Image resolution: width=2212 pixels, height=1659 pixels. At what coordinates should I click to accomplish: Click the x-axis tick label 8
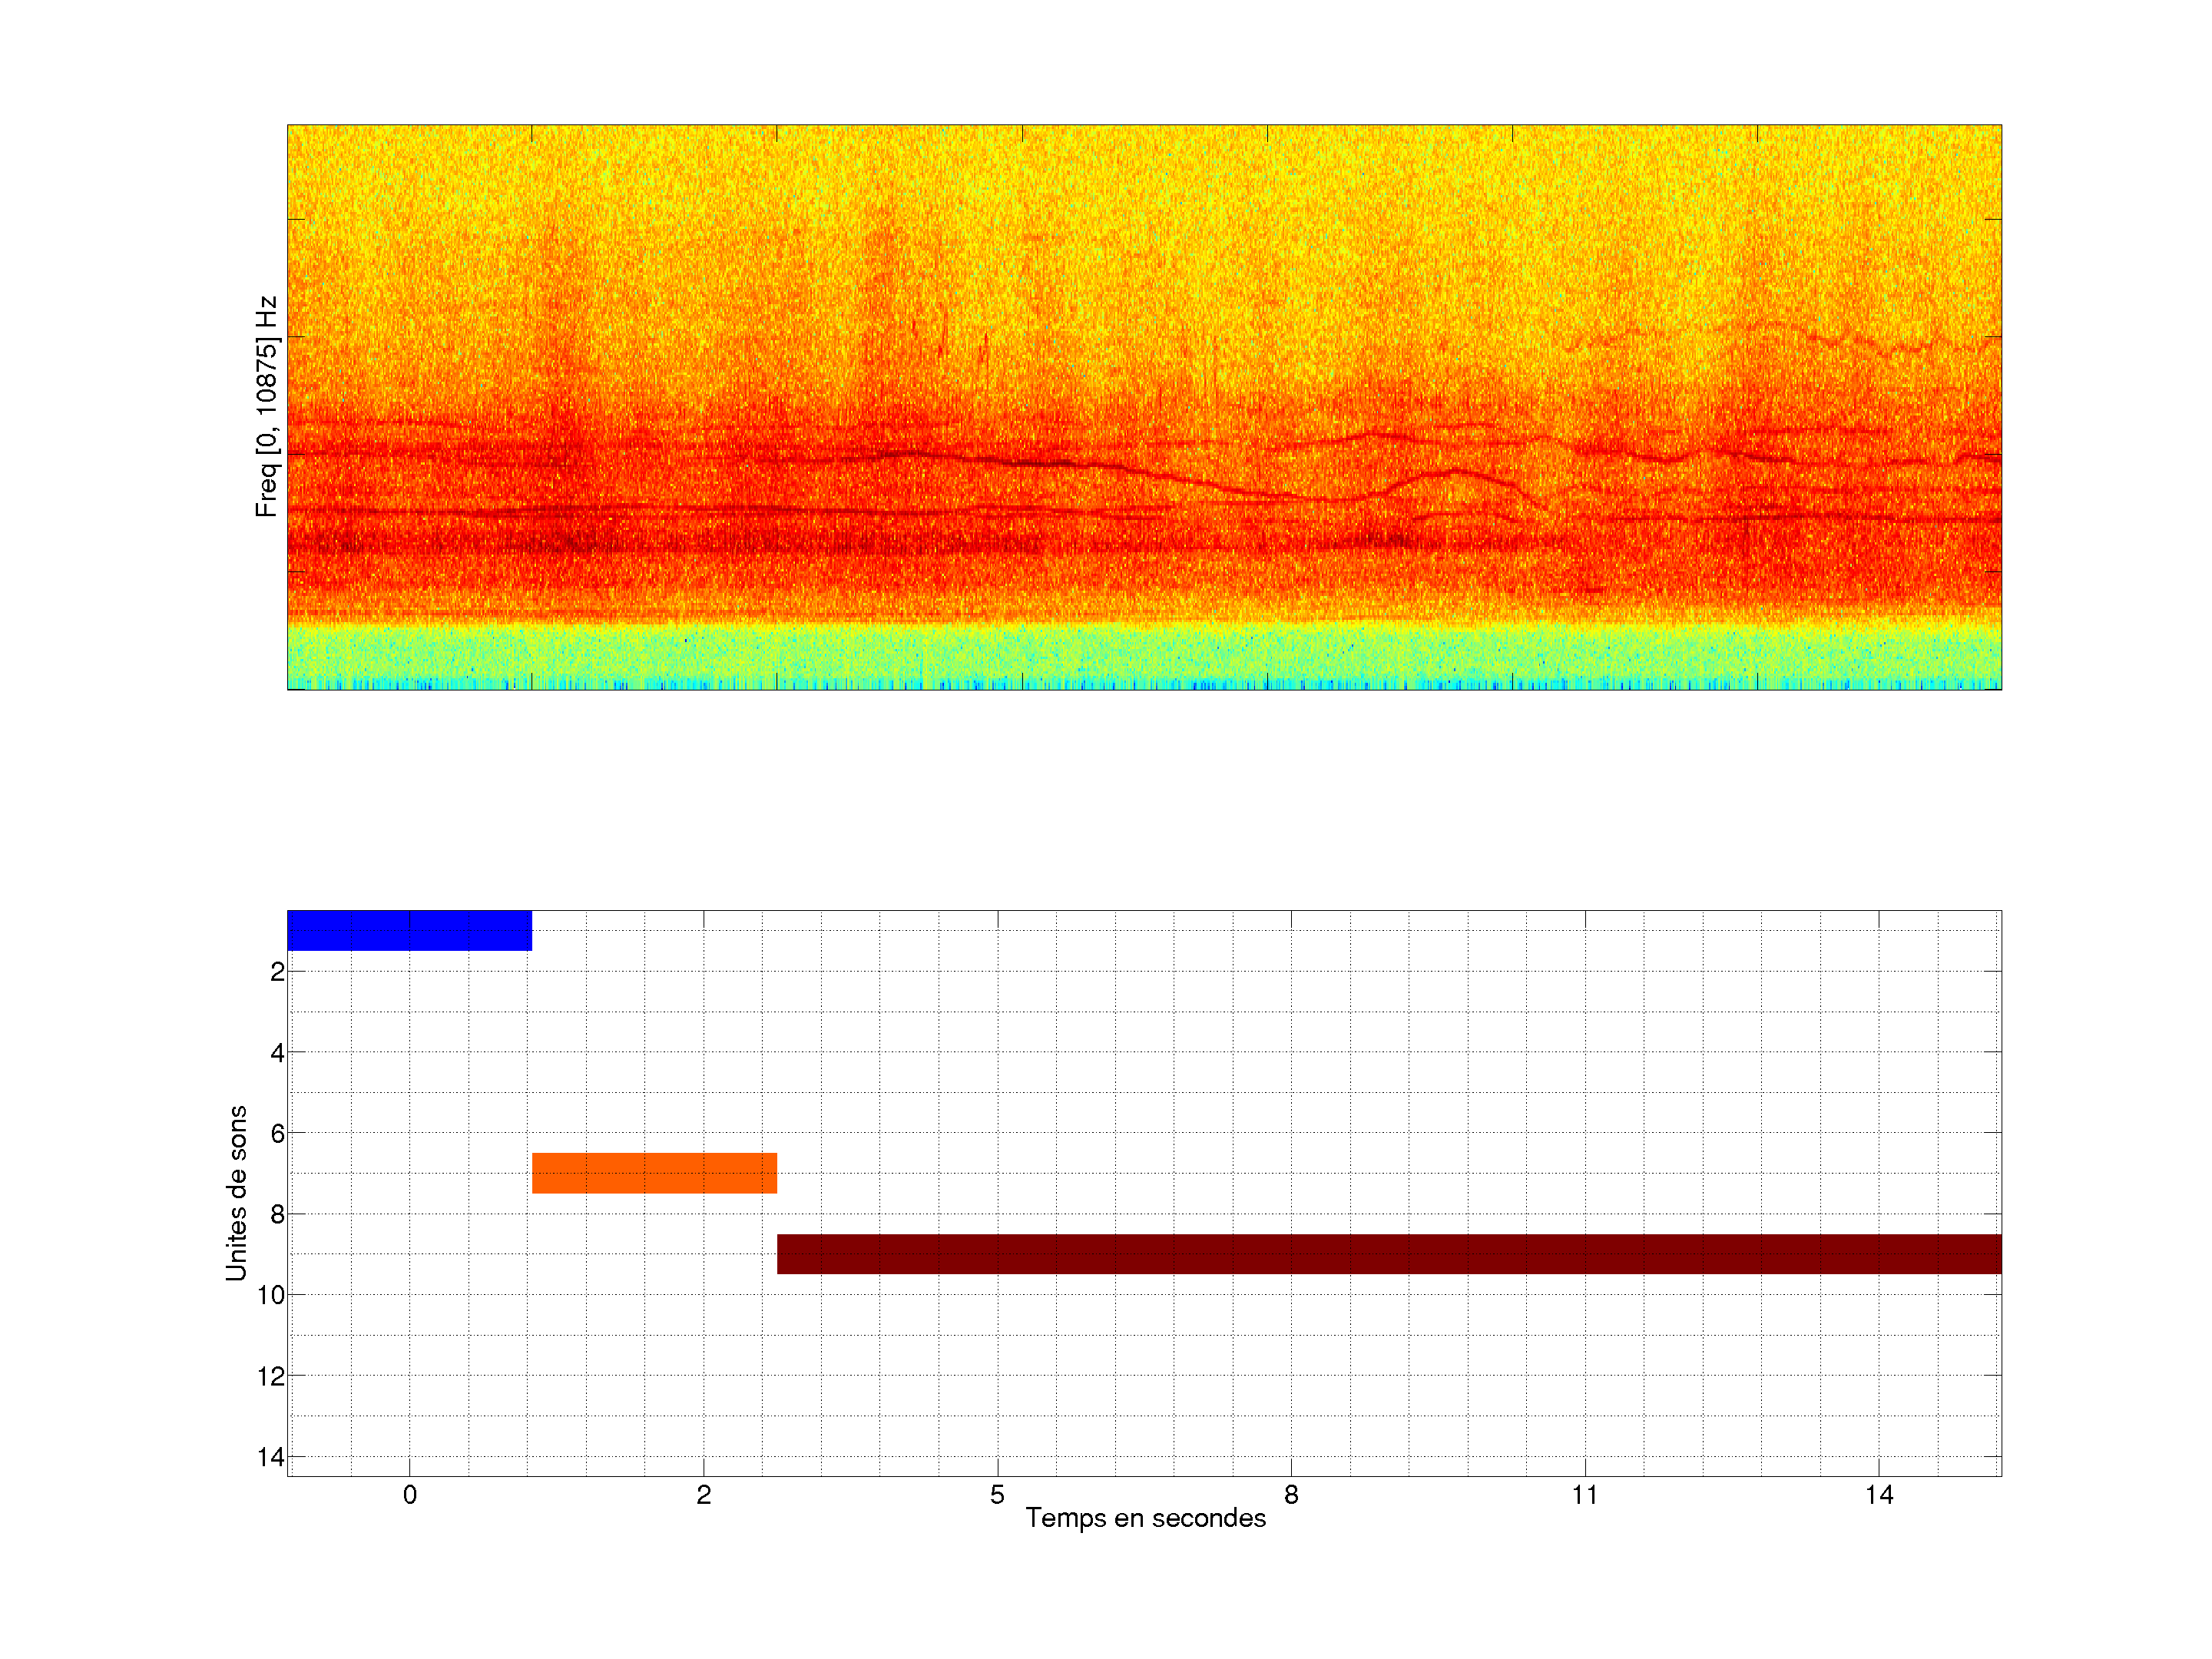[1291, 1495]
